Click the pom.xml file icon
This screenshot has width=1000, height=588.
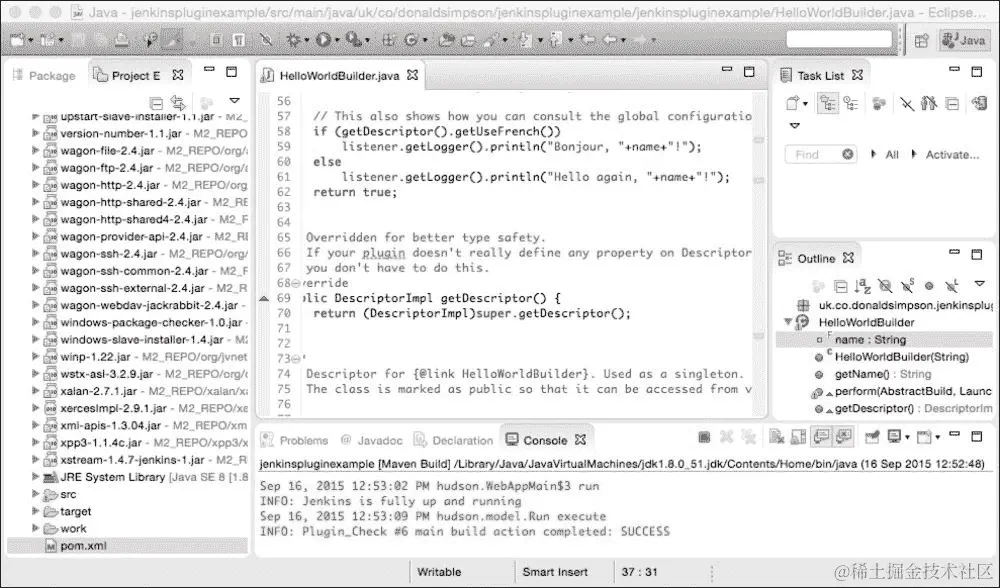click(51, 546)
